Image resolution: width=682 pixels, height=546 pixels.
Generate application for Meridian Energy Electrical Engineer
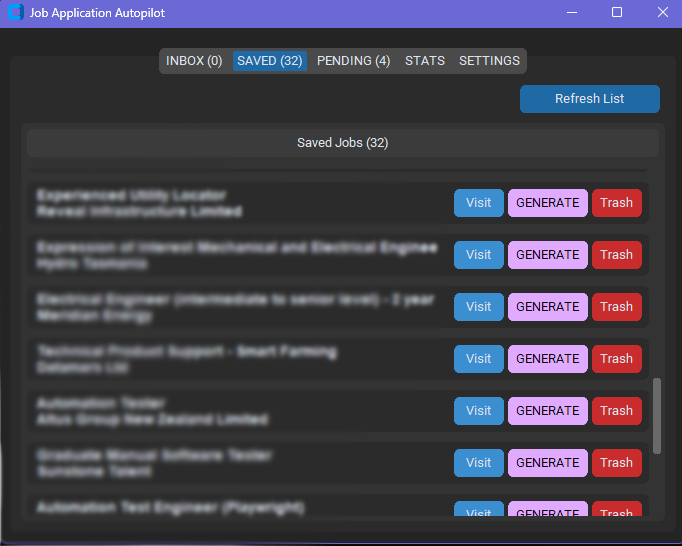[548, 307]
